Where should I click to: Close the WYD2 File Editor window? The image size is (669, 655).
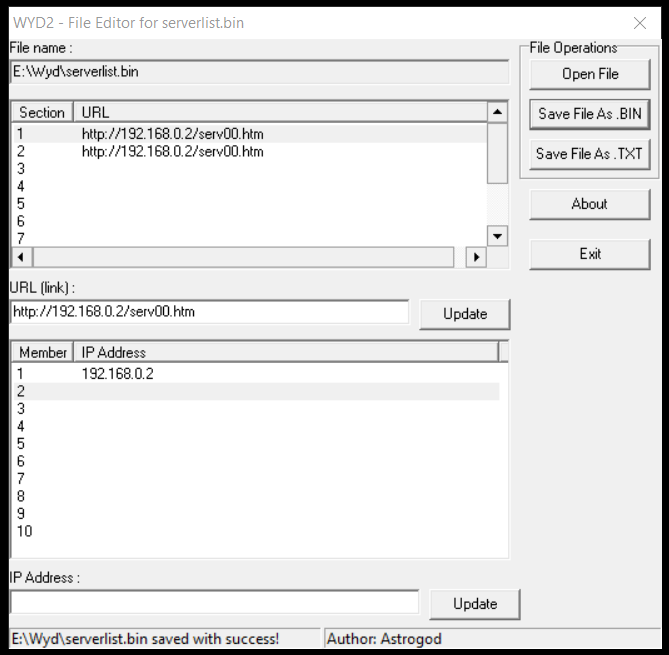coord(640,23)
